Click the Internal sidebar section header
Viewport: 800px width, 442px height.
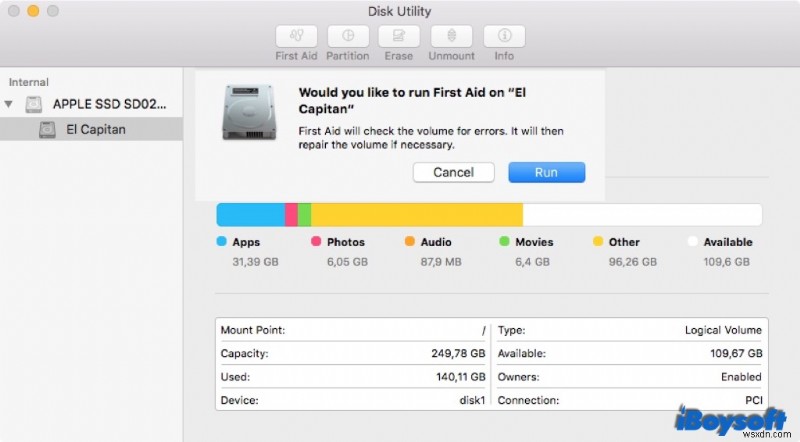click(29, 82)
